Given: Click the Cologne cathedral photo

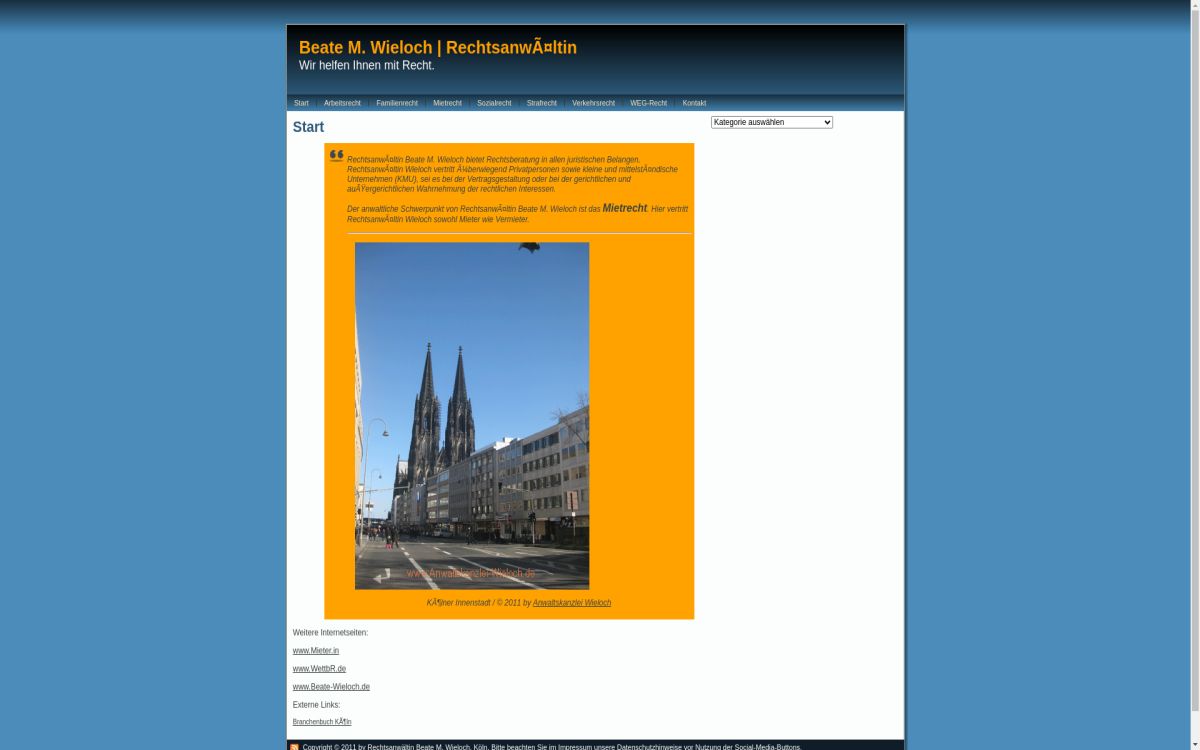Looking at the screenshot, I should point(471,414).
